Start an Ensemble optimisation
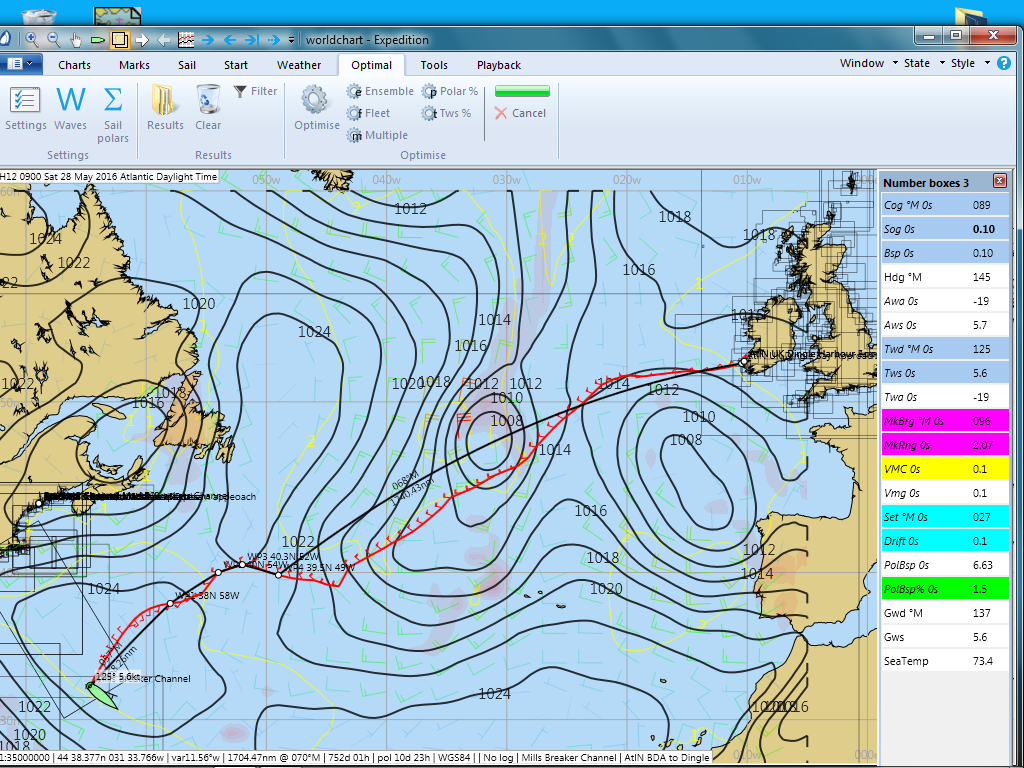1024x768 pixels. pos(380,90)
